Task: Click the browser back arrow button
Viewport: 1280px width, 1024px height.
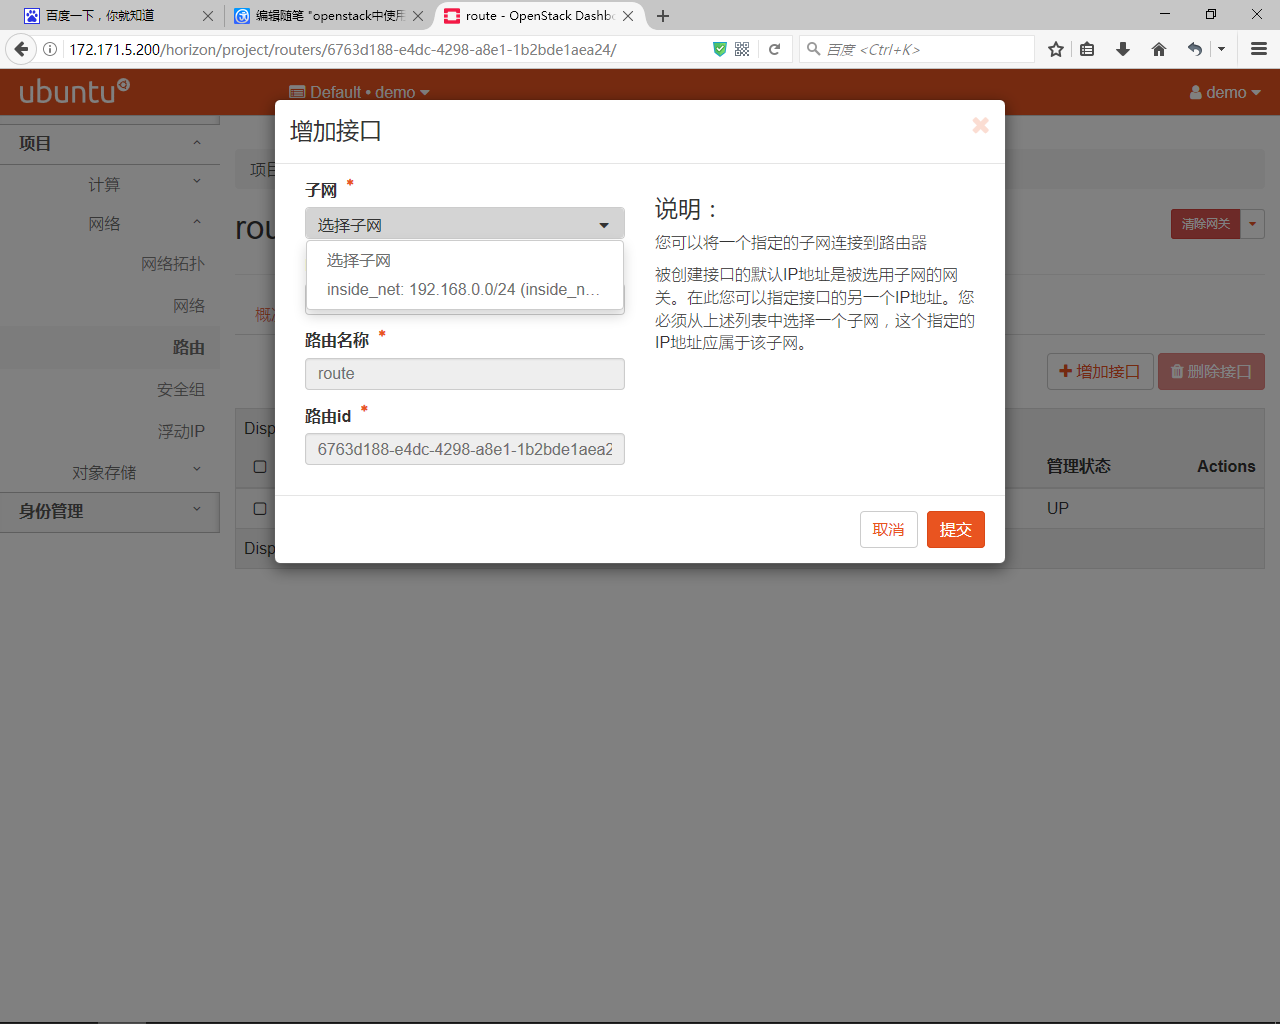Action: point(21,49)
